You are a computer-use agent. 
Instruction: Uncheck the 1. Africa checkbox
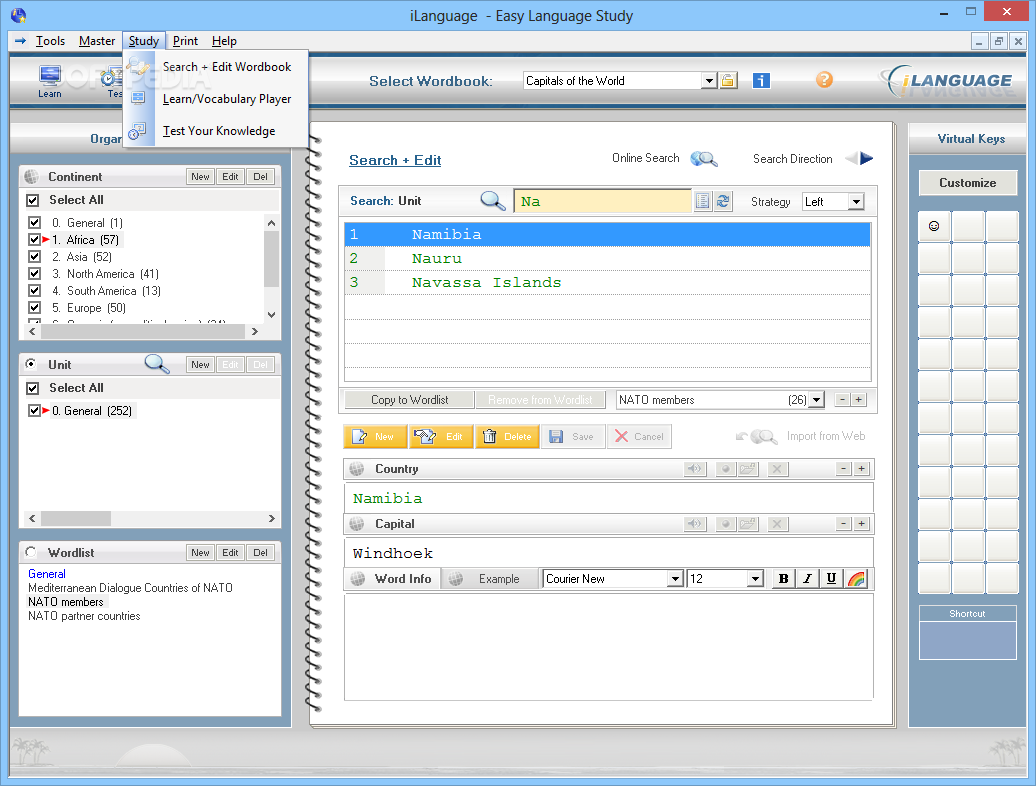[x=35, y=240]
